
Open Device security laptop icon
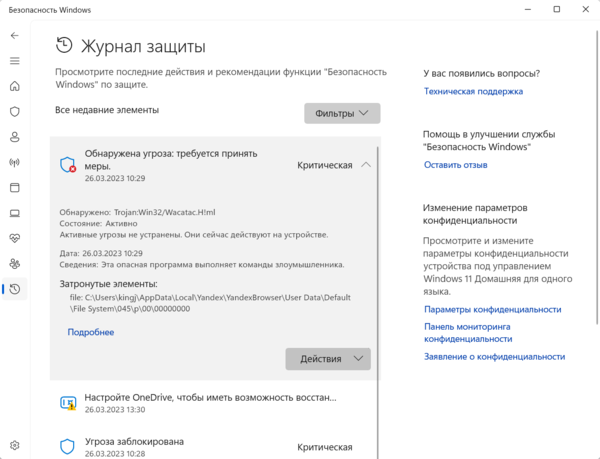15,213
